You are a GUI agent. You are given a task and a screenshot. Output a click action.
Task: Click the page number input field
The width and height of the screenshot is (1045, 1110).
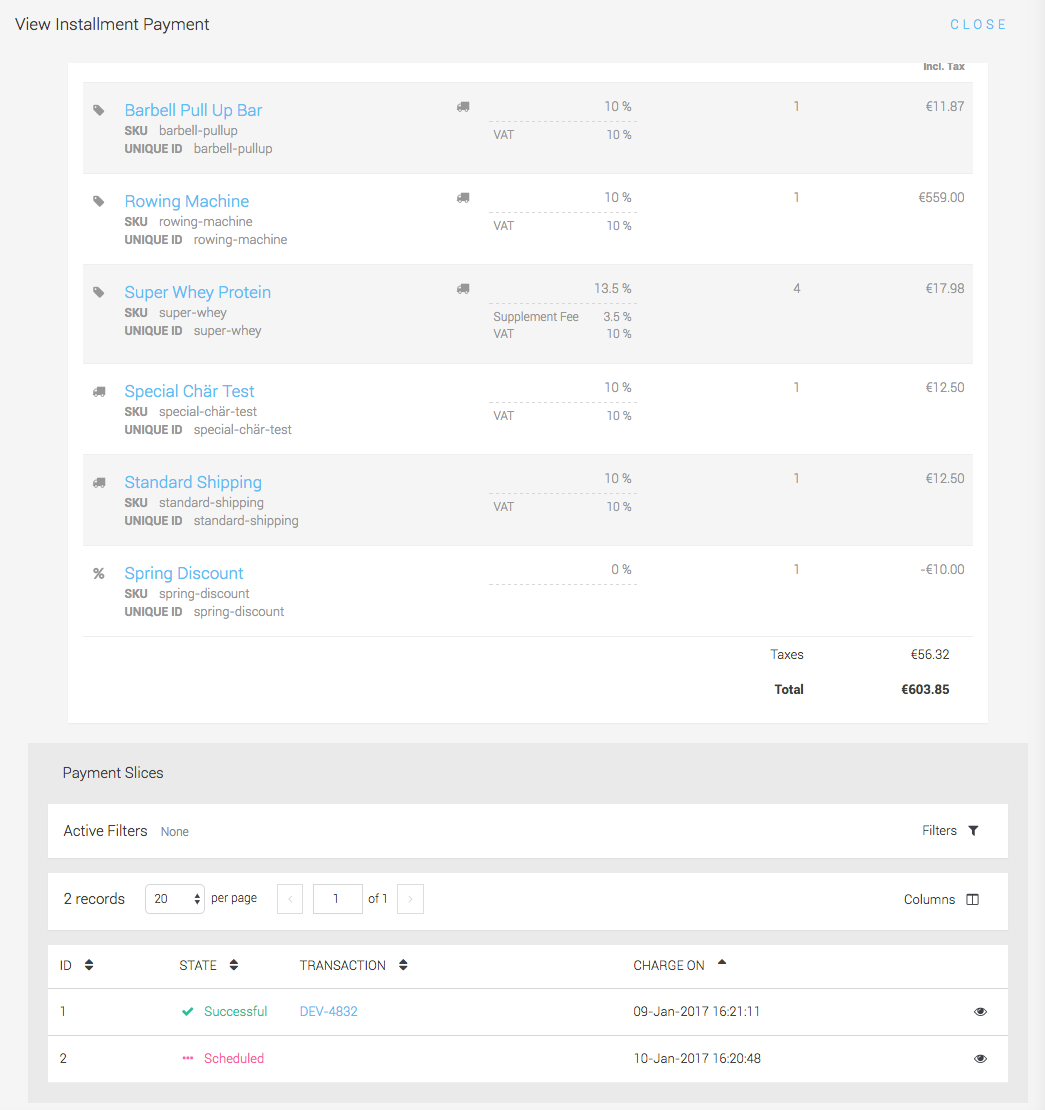coord(337,899)
